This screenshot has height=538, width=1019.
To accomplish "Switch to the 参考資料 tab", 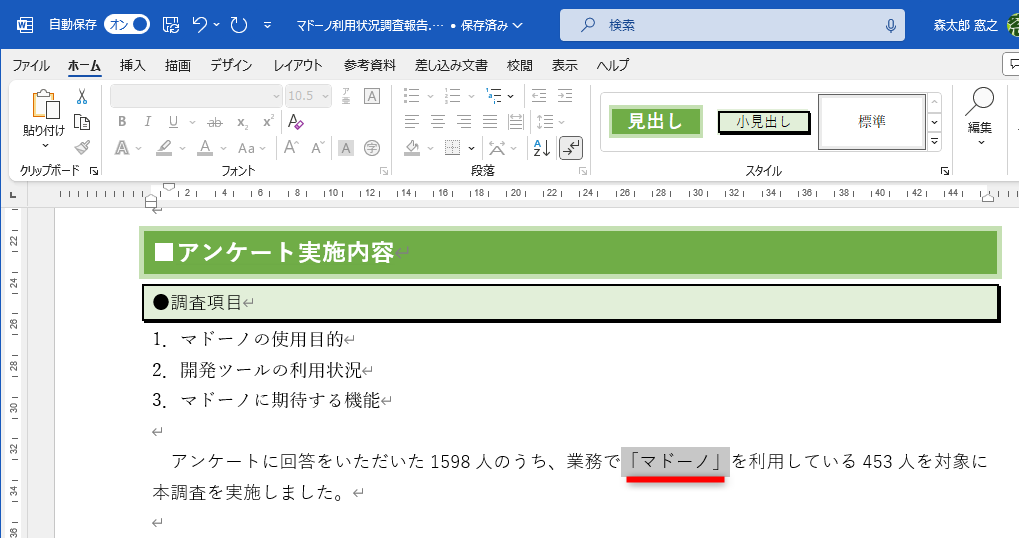I will 369,65.
